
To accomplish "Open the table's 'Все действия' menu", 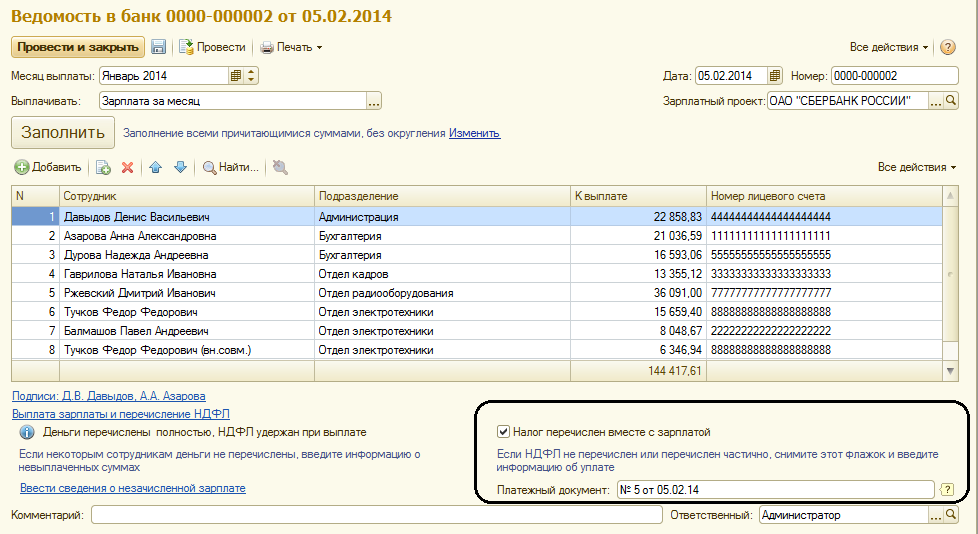I will (916, 167).
